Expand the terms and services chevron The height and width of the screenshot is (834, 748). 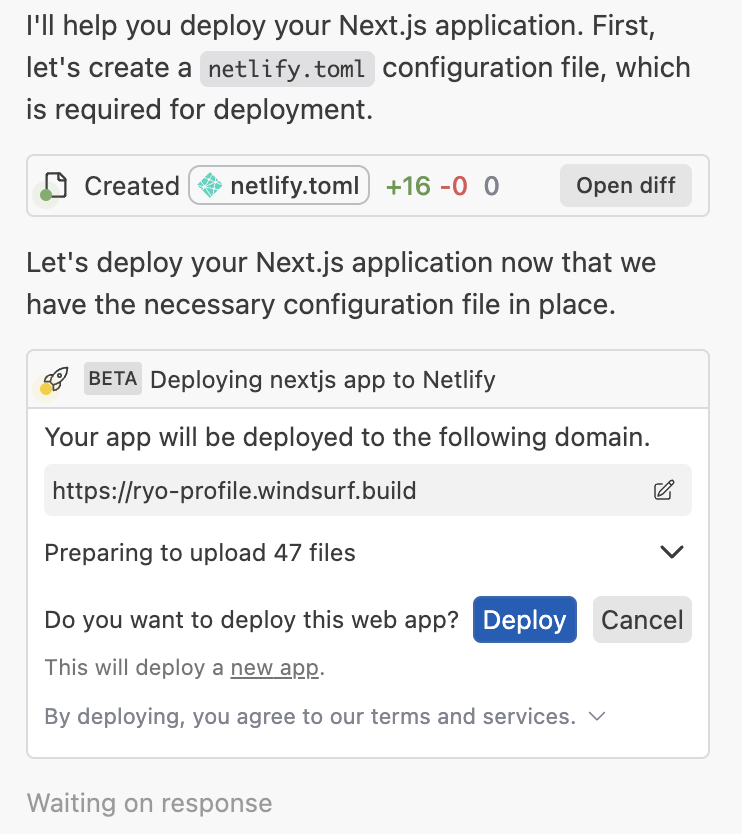597,716
